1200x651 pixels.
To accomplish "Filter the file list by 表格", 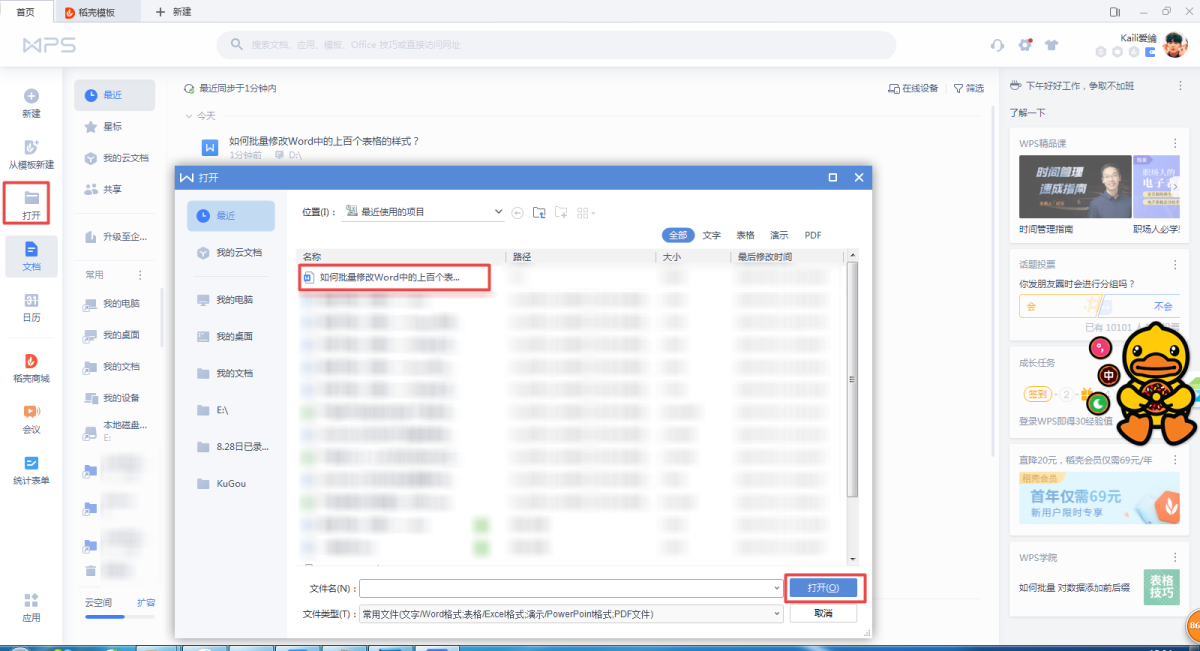I will 745,235.
